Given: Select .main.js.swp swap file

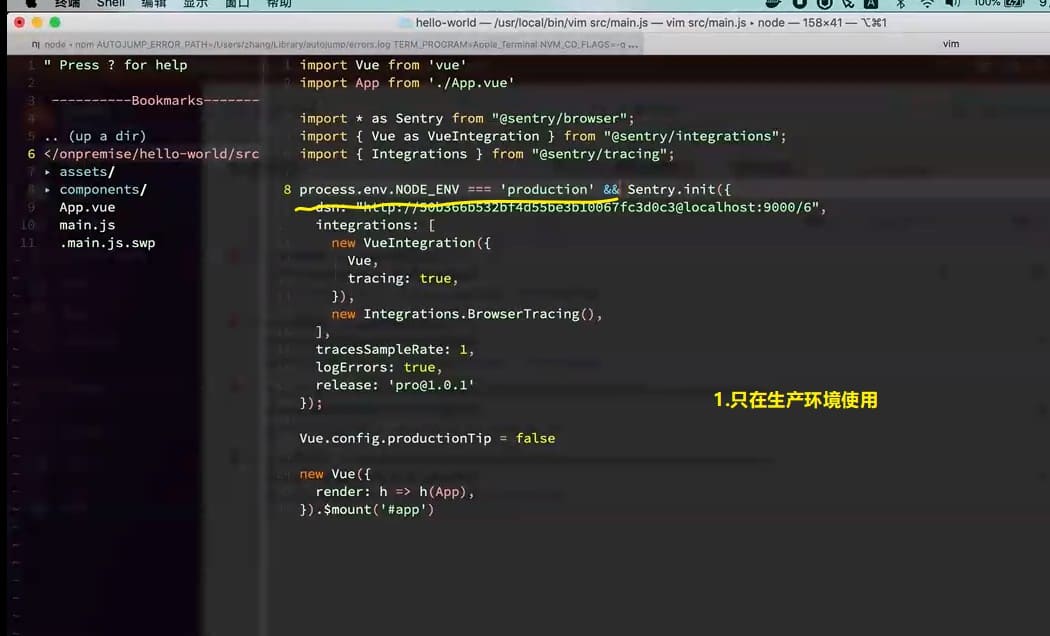Looking at the screenshot, I should 107,244.
